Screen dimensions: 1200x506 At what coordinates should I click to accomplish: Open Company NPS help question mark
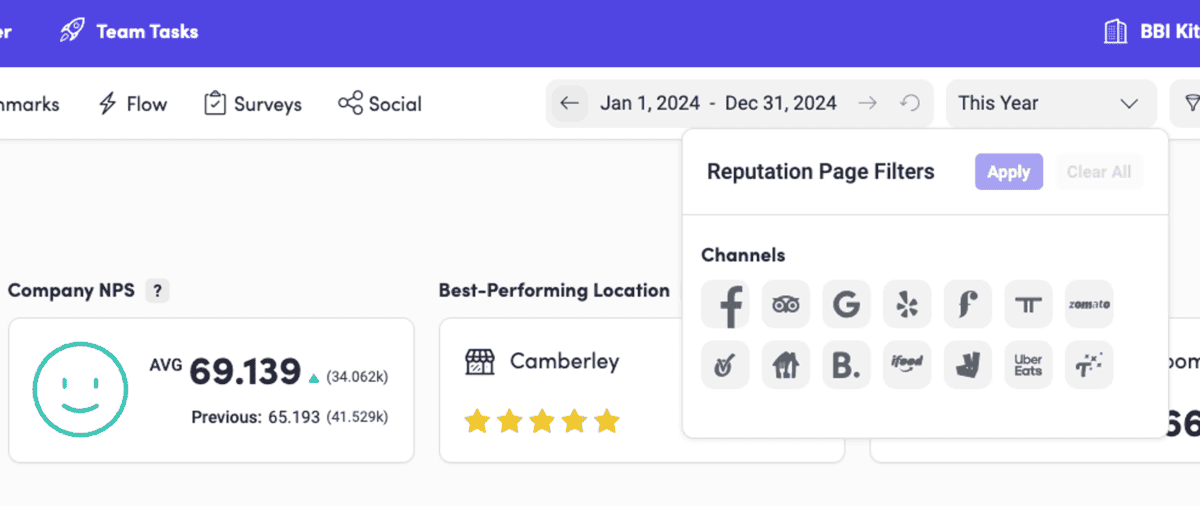pyautogui.click(x=157, y=291)
